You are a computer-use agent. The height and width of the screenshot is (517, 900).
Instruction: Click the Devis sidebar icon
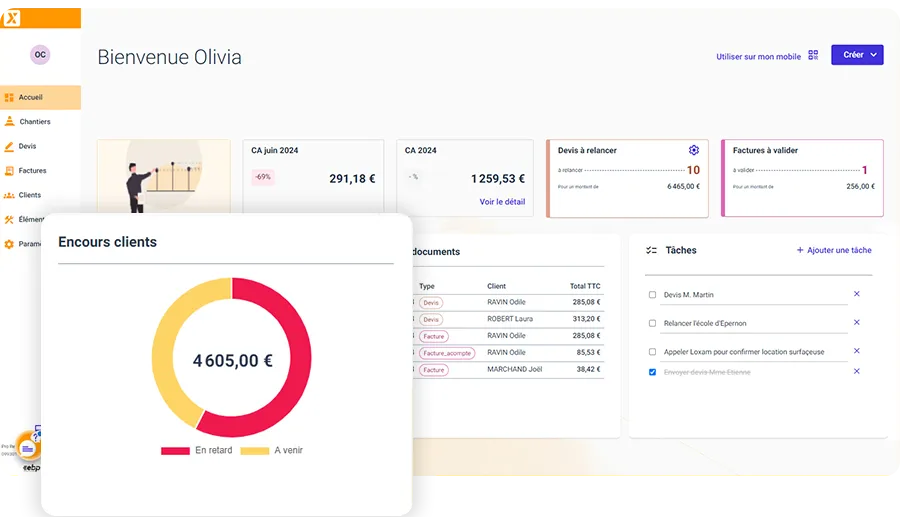click(x=9, y=146)
